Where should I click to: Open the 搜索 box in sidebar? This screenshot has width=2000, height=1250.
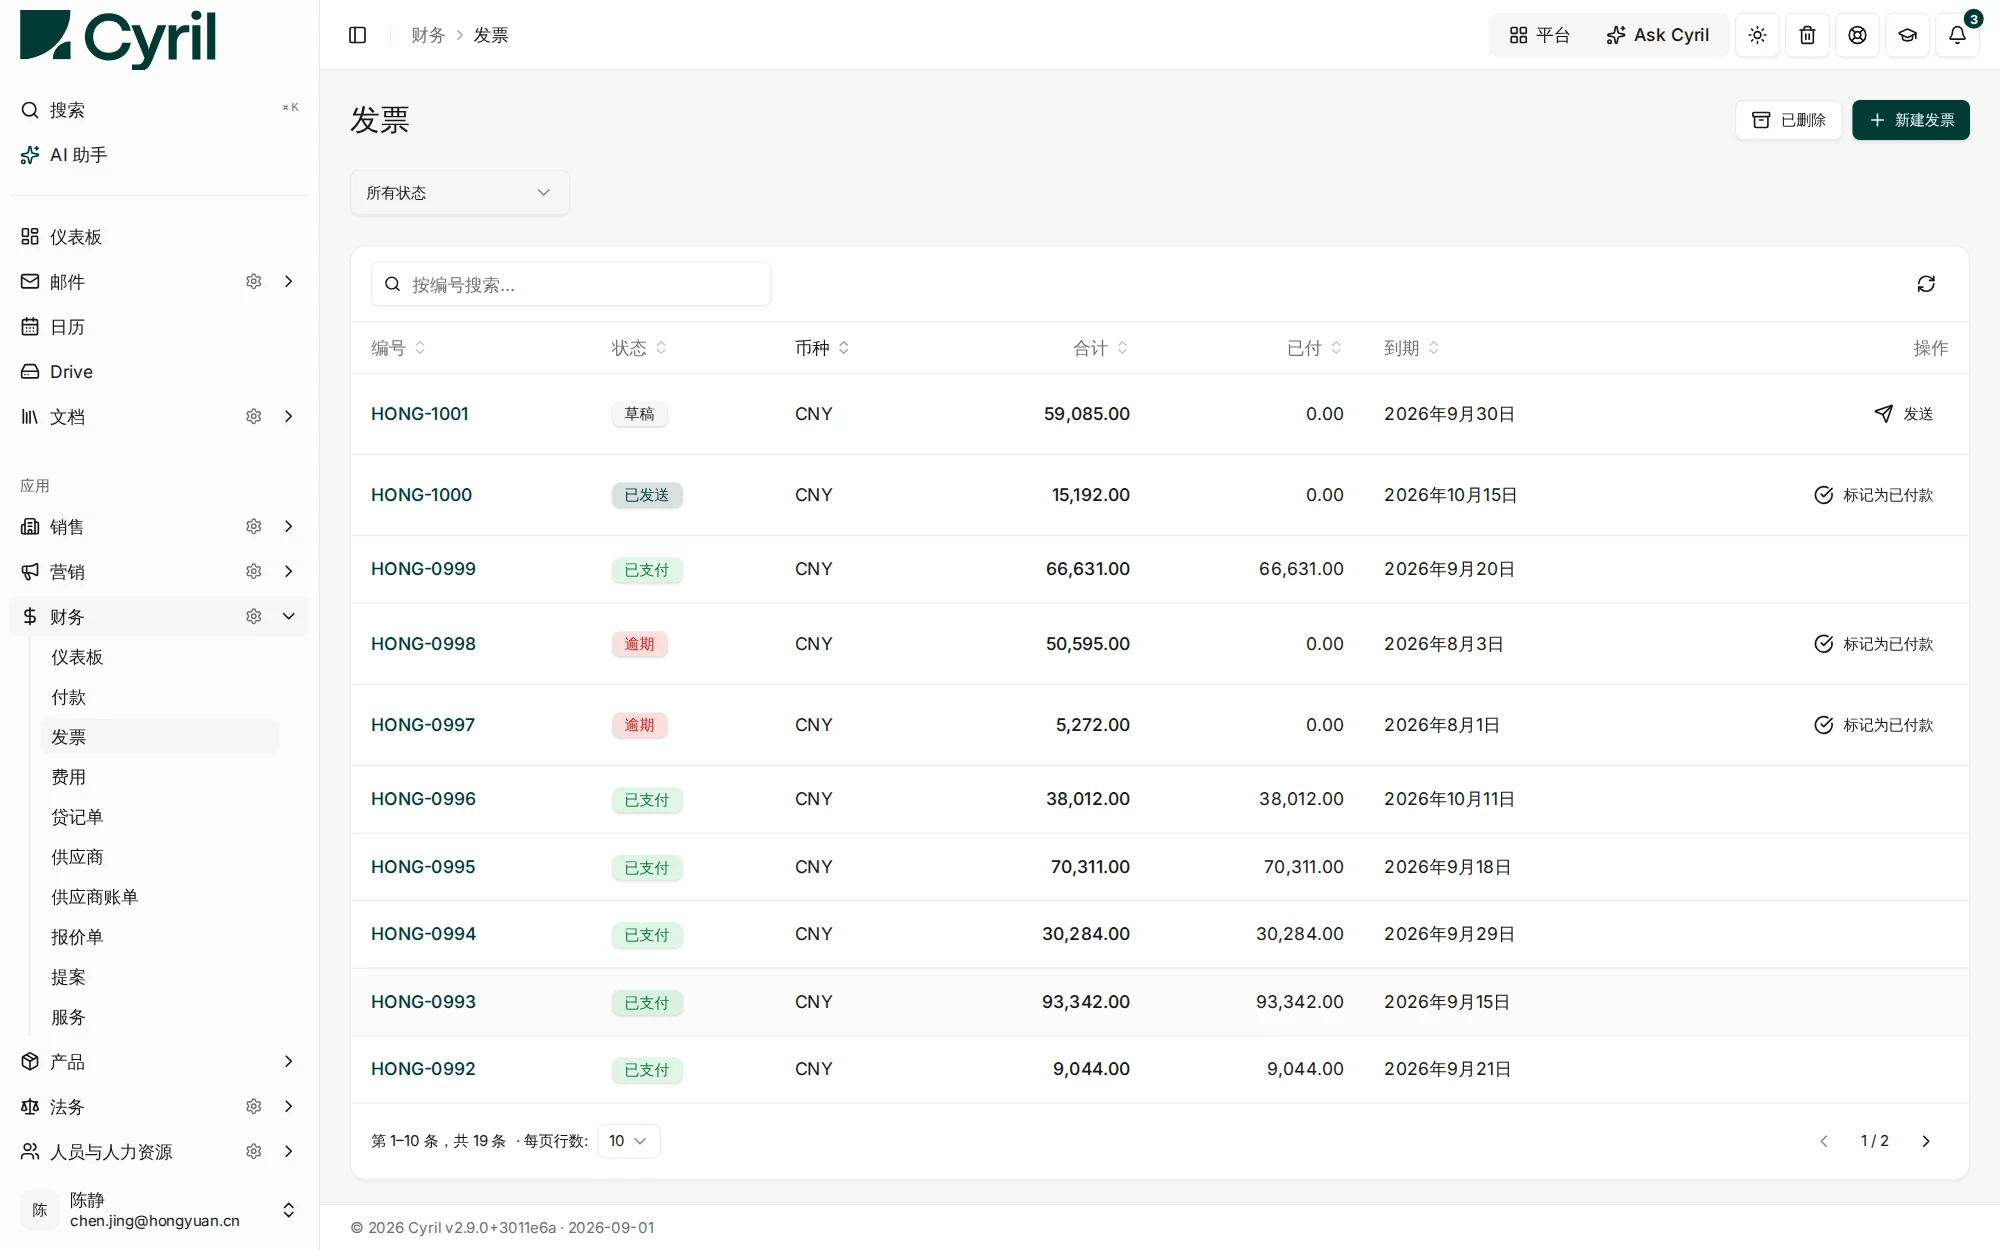[160, 110]
